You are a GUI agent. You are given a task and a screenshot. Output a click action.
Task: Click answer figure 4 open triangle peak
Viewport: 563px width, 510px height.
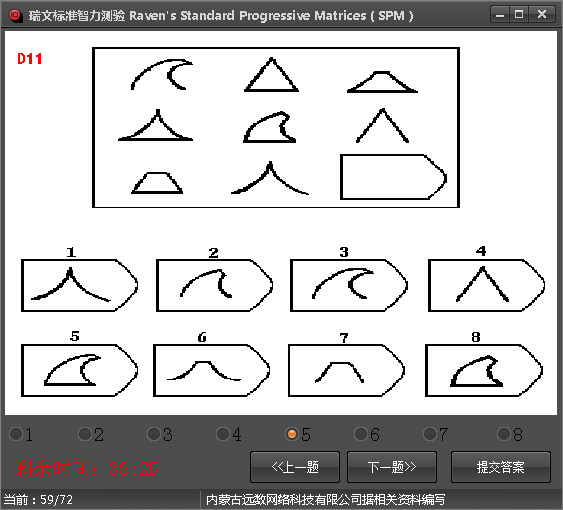pos(487,285)
